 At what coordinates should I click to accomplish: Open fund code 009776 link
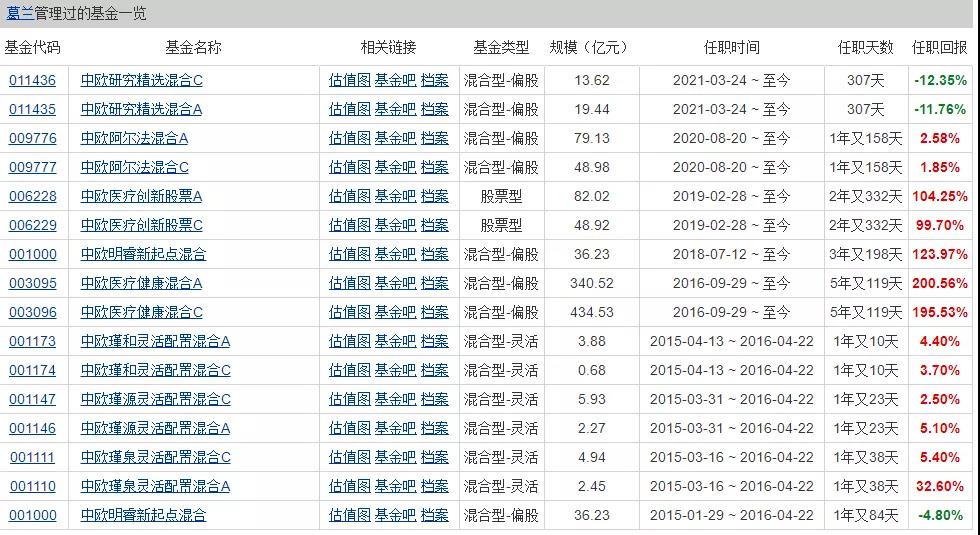point(32,138)
